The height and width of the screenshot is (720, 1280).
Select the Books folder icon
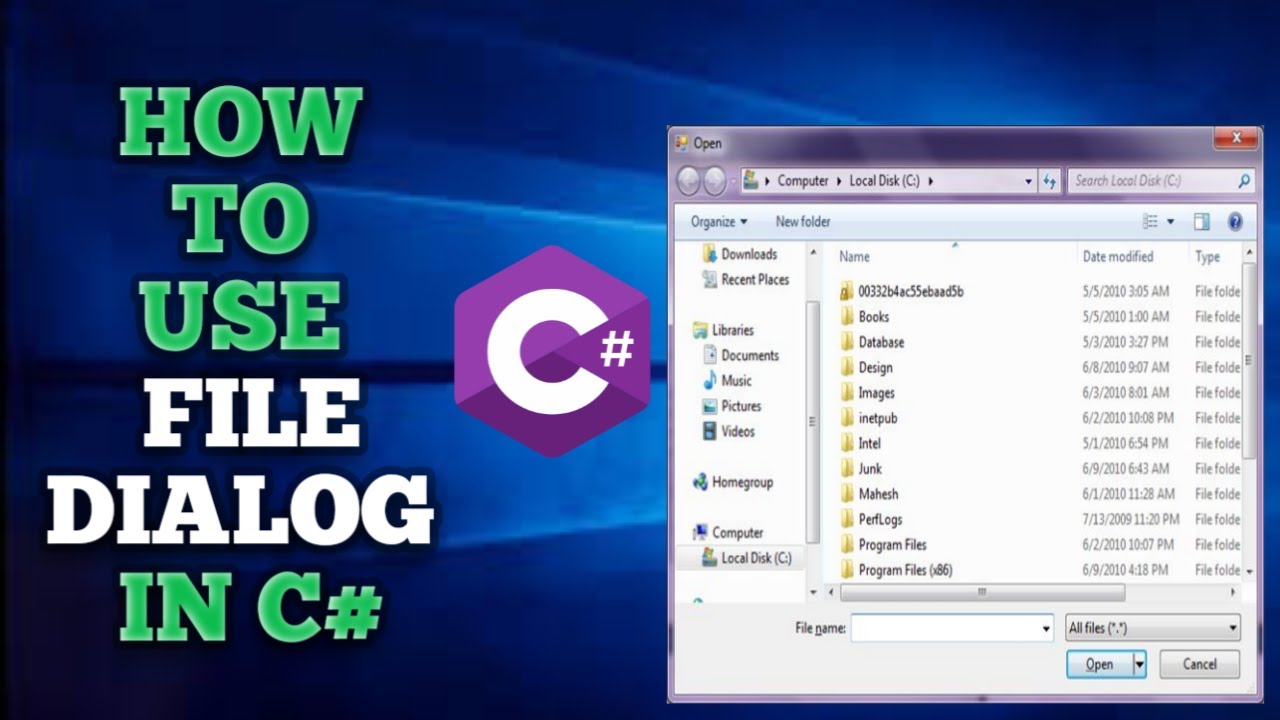point(846,317)
